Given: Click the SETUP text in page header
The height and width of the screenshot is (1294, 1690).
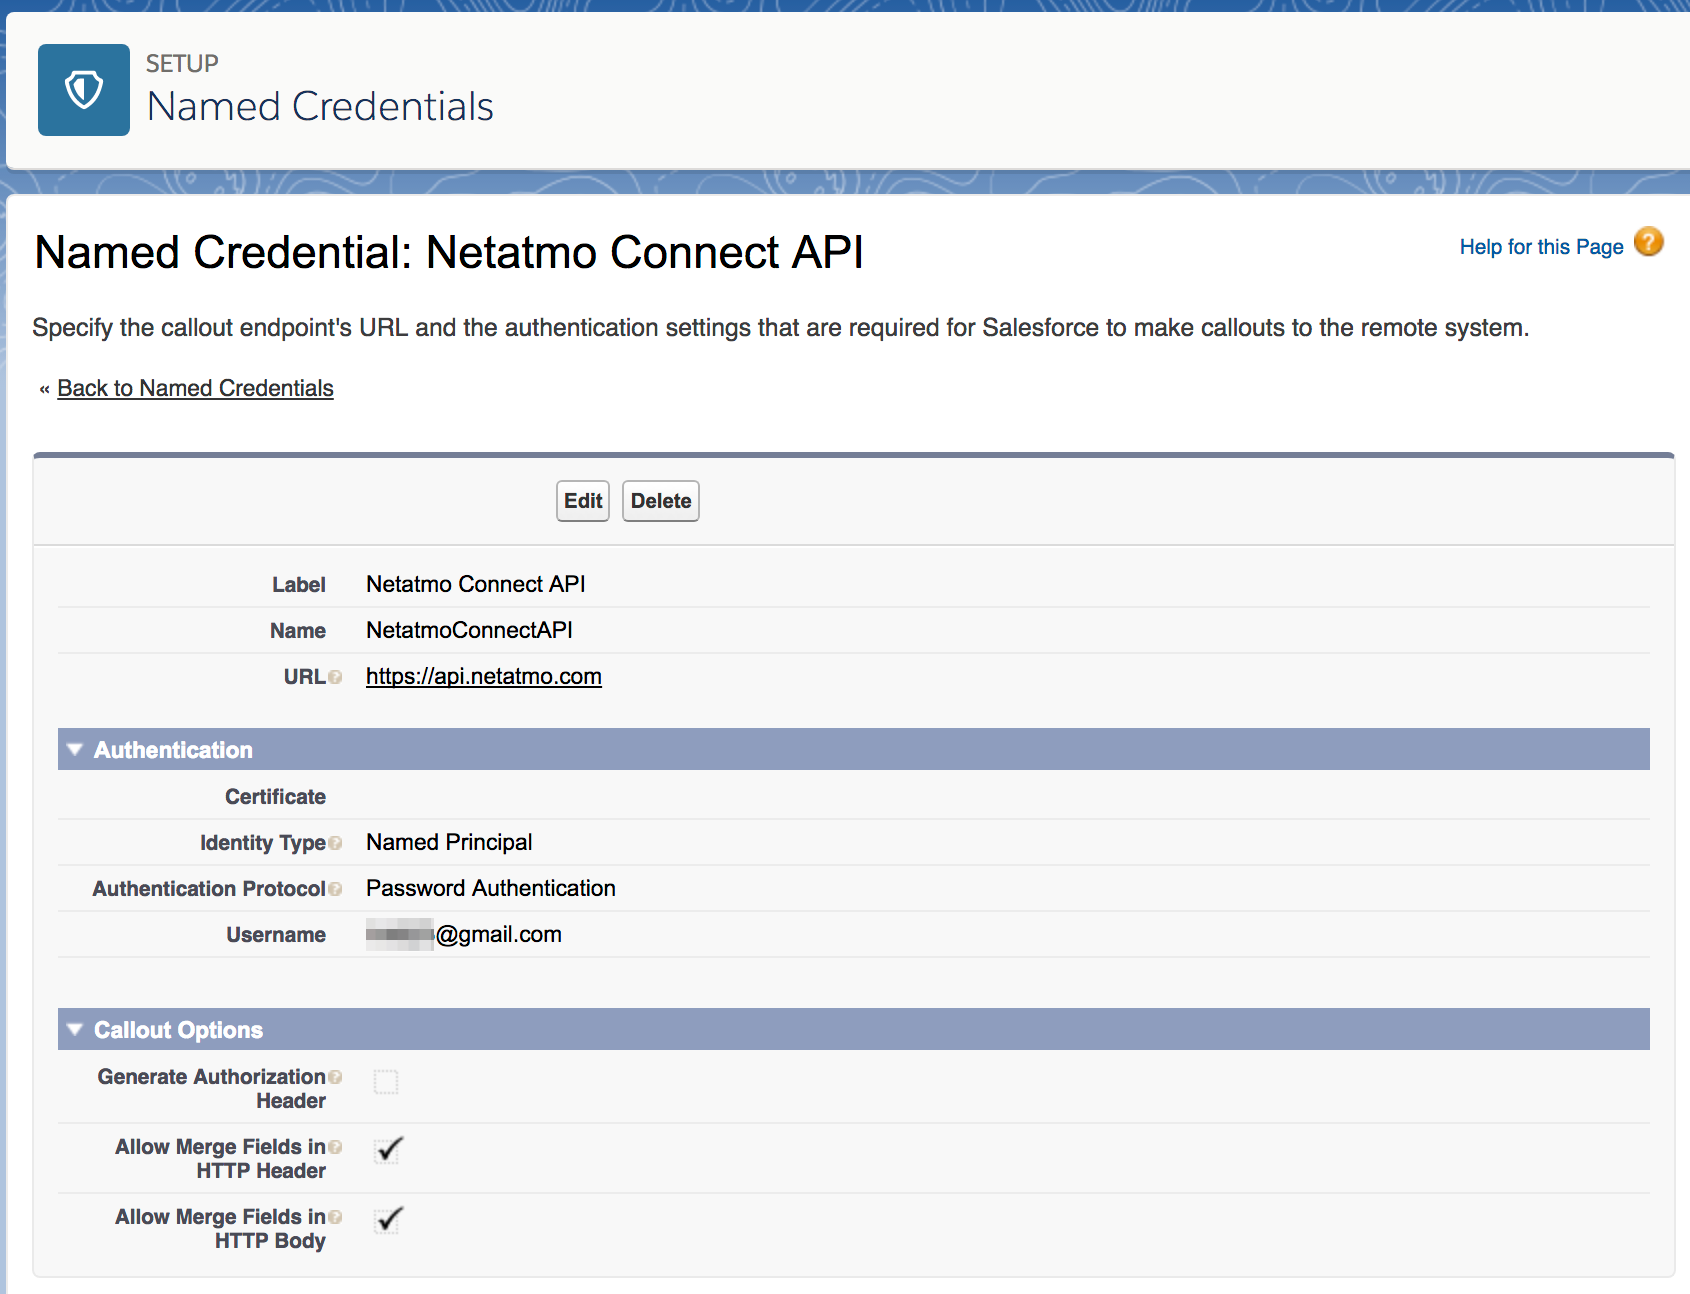Looking at the screenshot, I should [182, 64].
